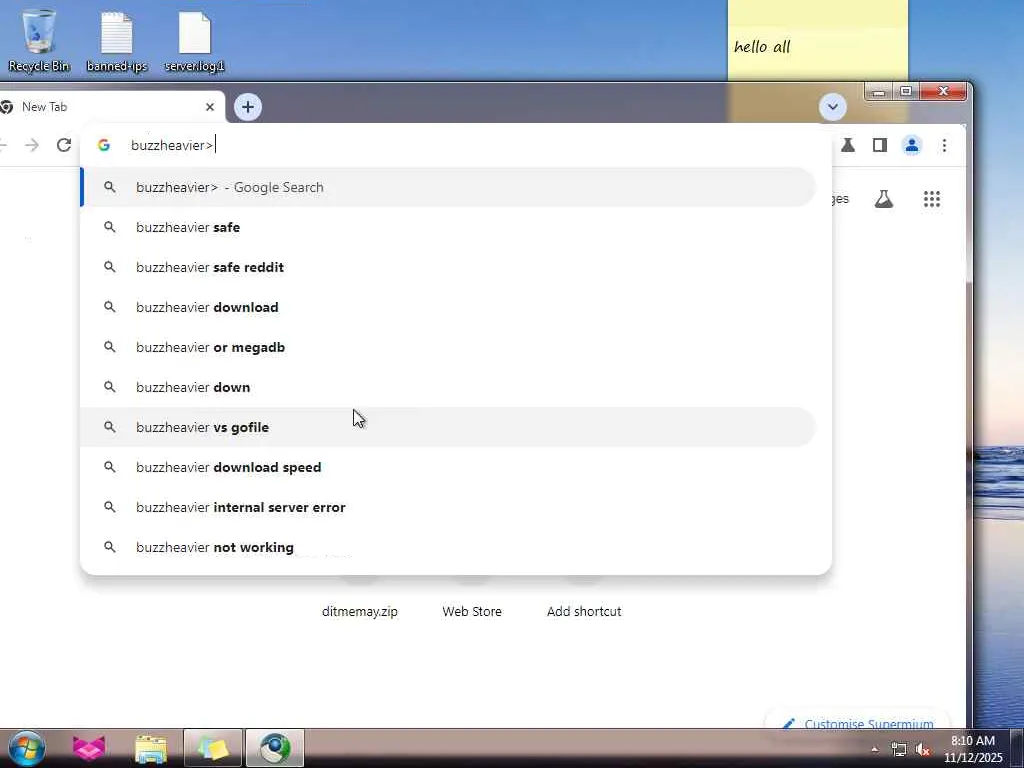Switch to Sticky Notes taskbar button
The image size is (1024, 768).
pos(213,748)
